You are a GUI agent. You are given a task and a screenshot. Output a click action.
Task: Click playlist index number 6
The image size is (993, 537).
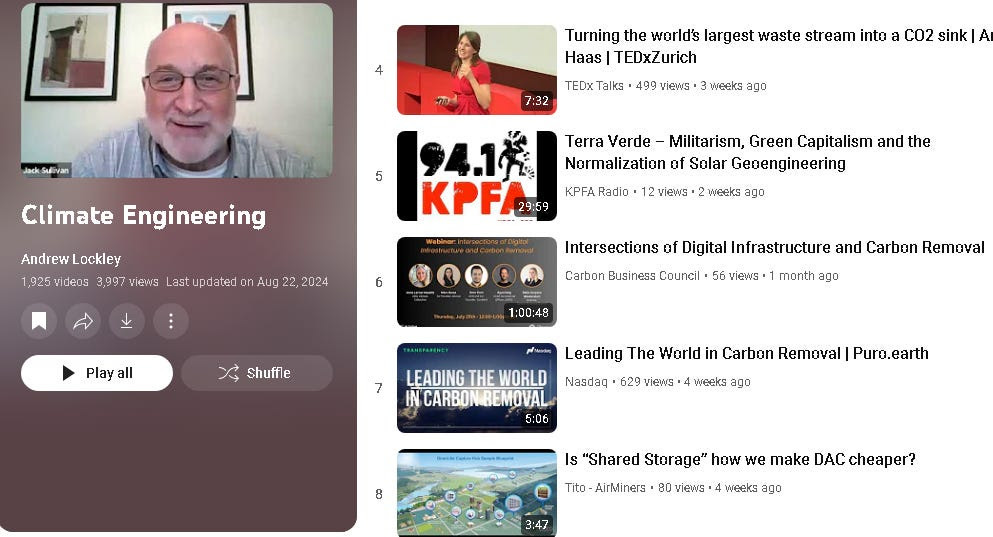click(379, 282)
